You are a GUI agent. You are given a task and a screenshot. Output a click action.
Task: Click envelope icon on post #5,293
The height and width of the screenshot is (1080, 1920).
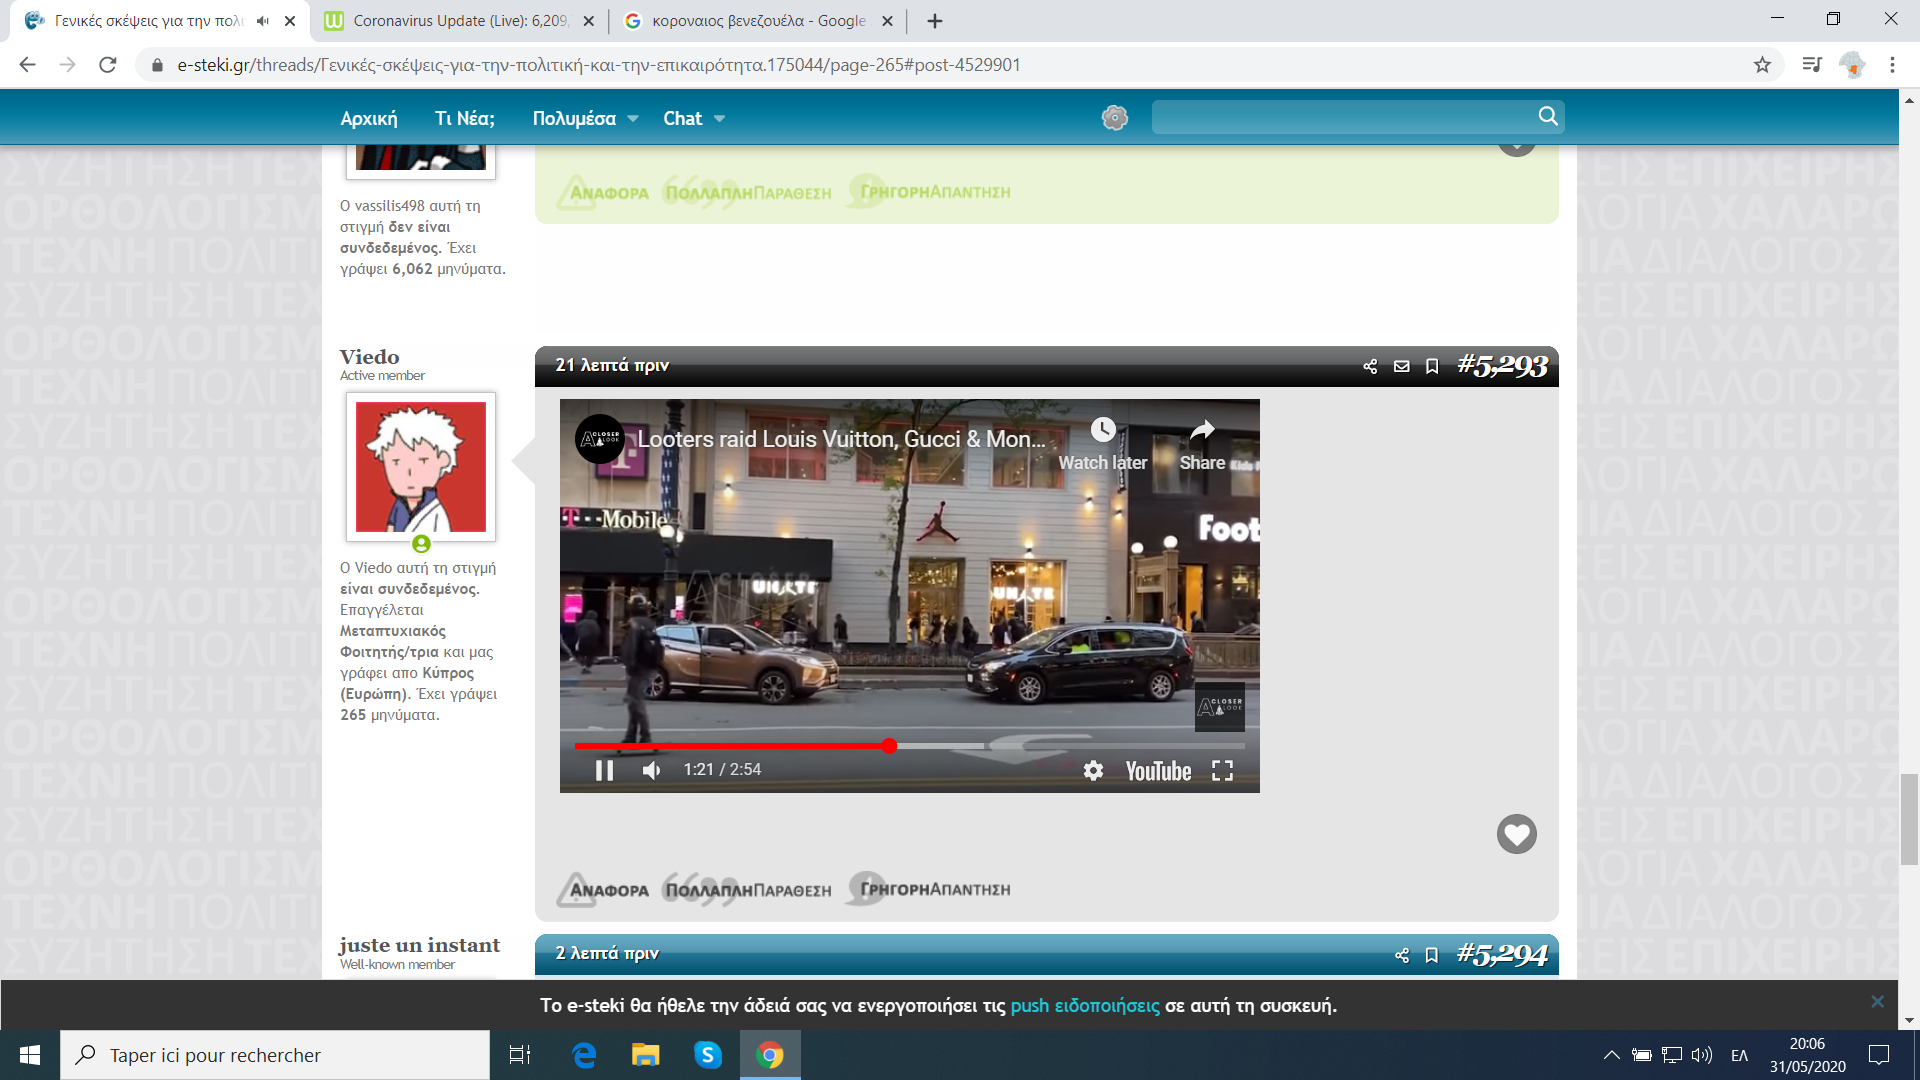pos(1402,367)
